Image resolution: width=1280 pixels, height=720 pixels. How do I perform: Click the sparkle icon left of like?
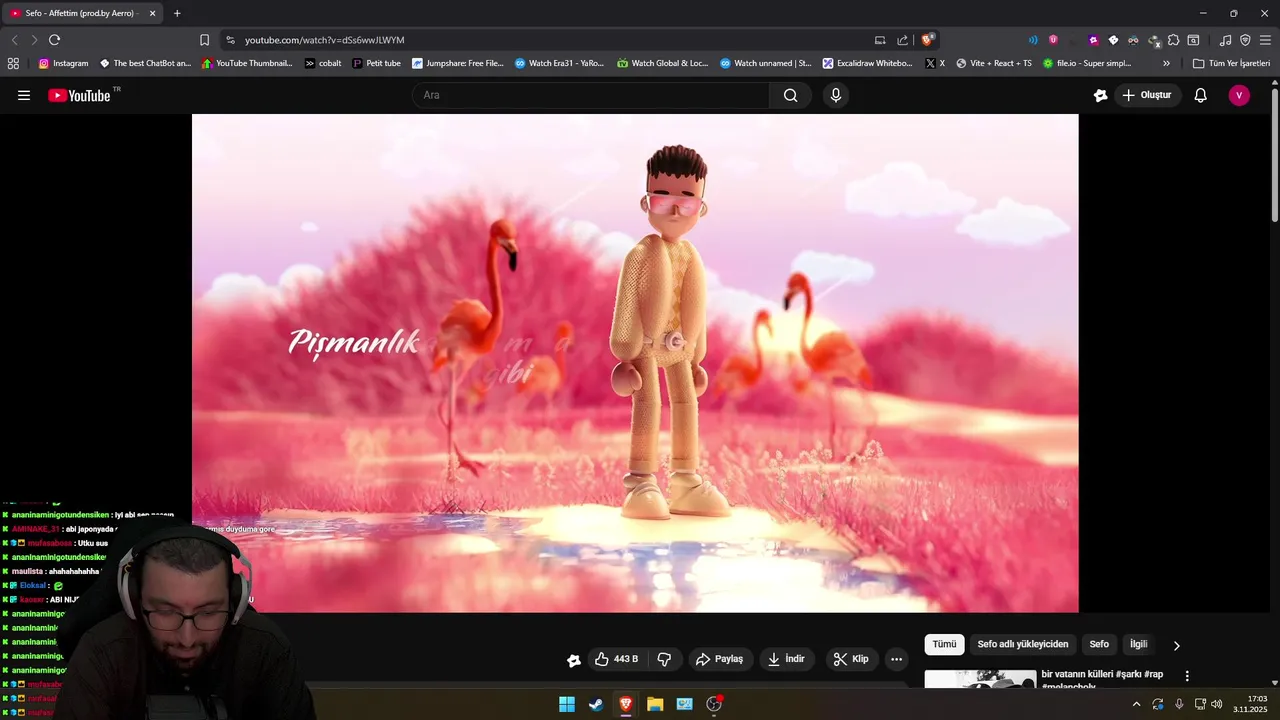click(x=573, y=659)
